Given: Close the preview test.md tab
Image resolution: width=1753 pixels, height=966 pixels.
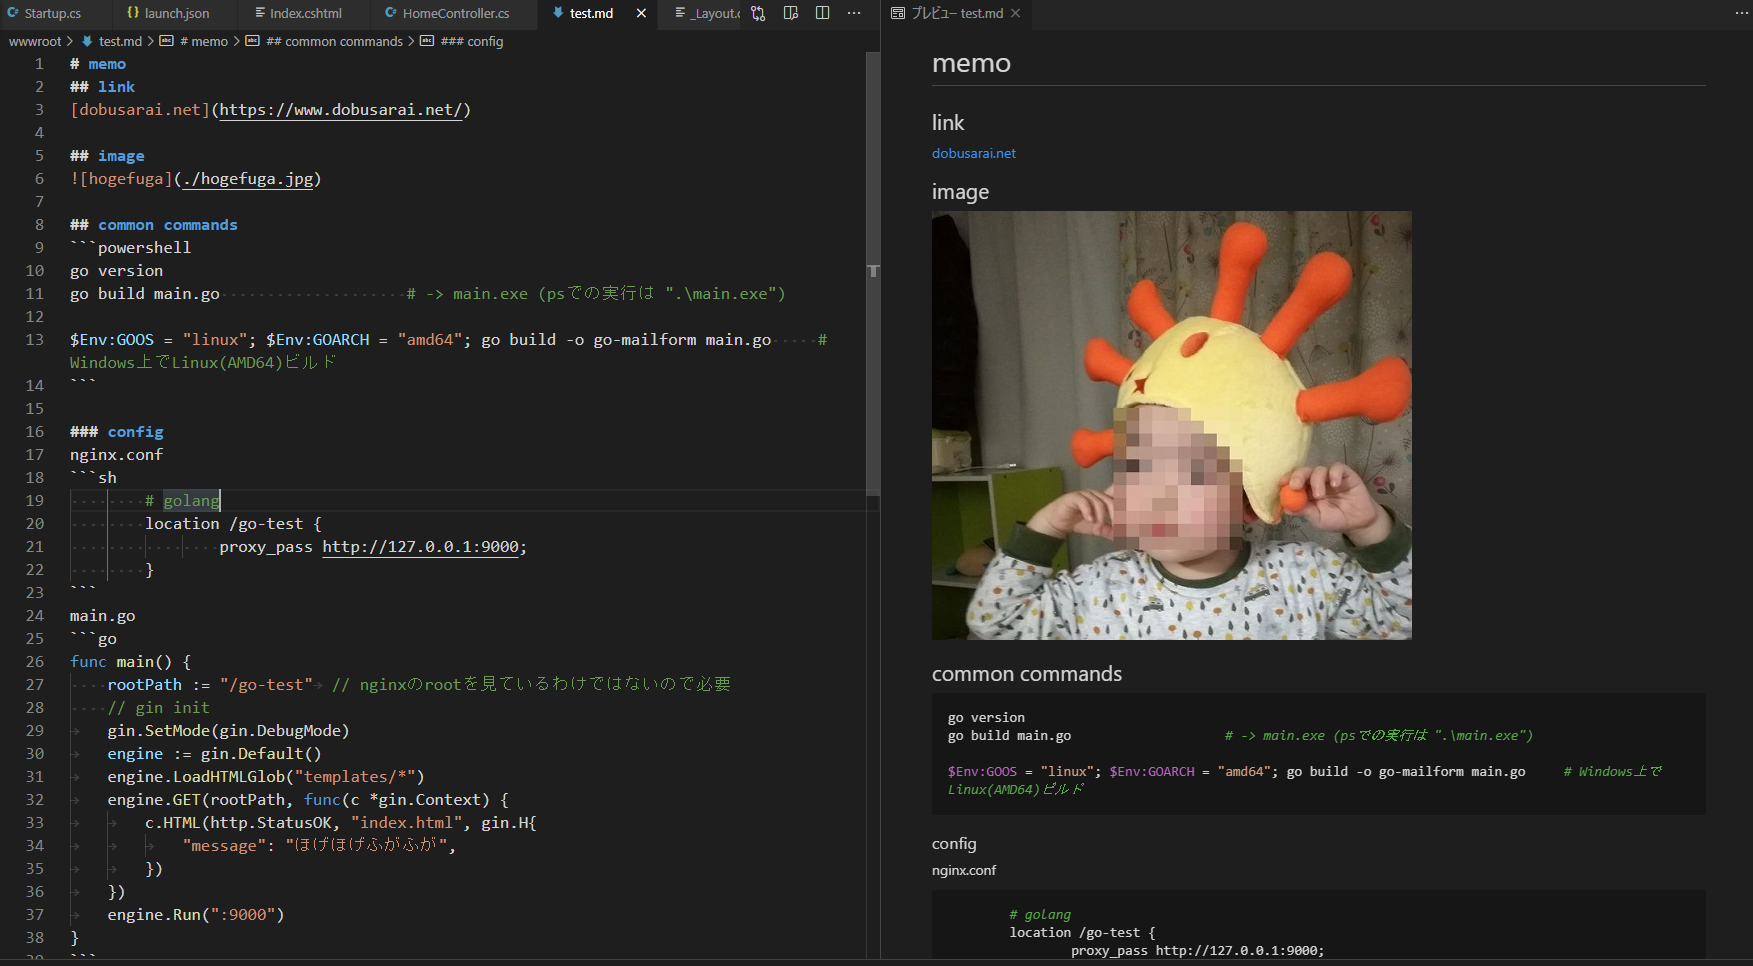Looking at the screenshot, I should pos(1016,13).
